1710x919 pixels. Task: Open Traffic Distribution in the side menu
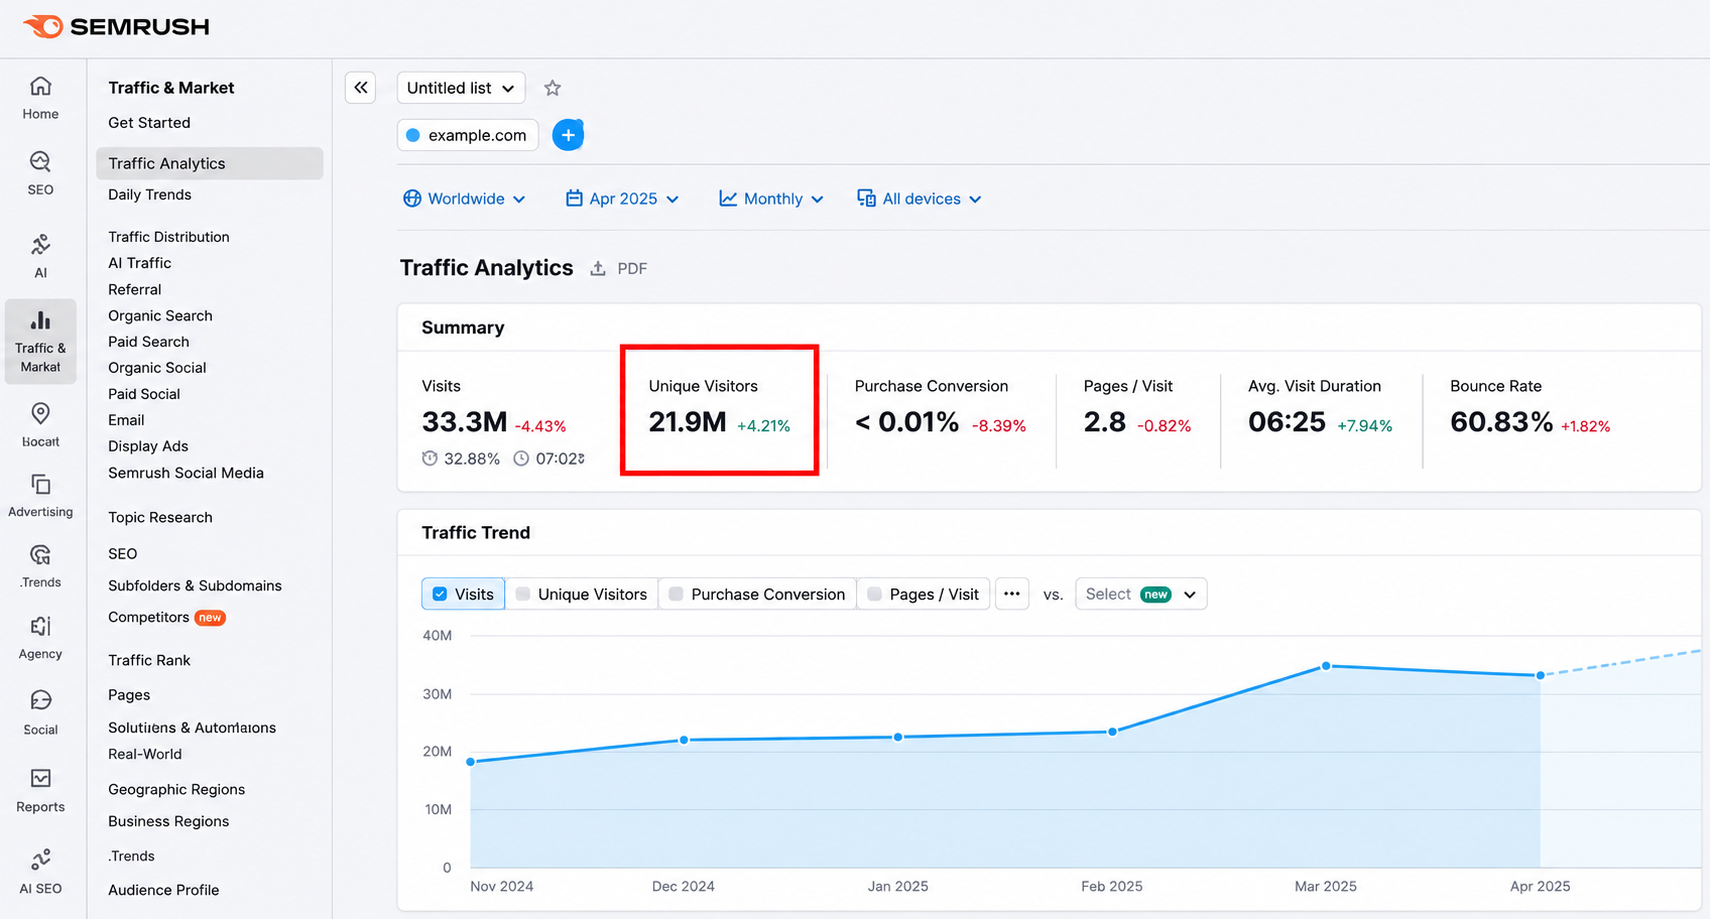pyautogui.click(x=169, y=237)
